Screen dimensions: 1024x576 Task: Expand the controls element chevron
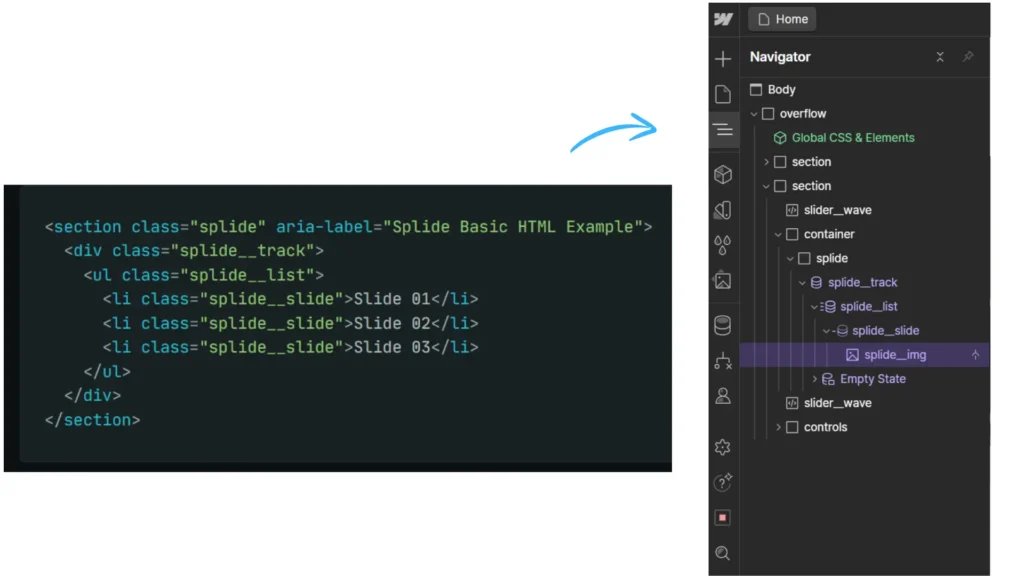(x=778, y=427)
